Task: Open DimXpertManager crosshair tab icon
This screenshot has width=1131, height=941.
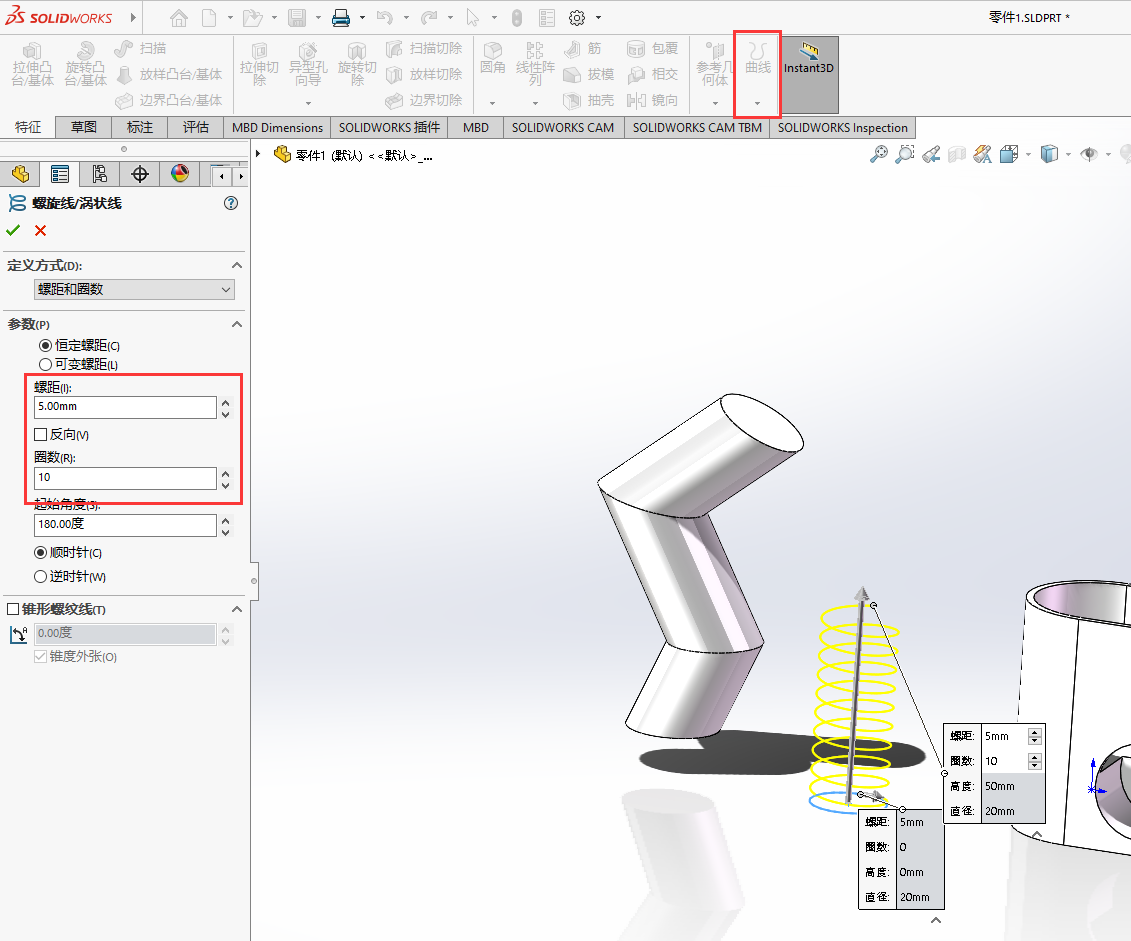Action: pyautogui.click(x=139, y=174)
